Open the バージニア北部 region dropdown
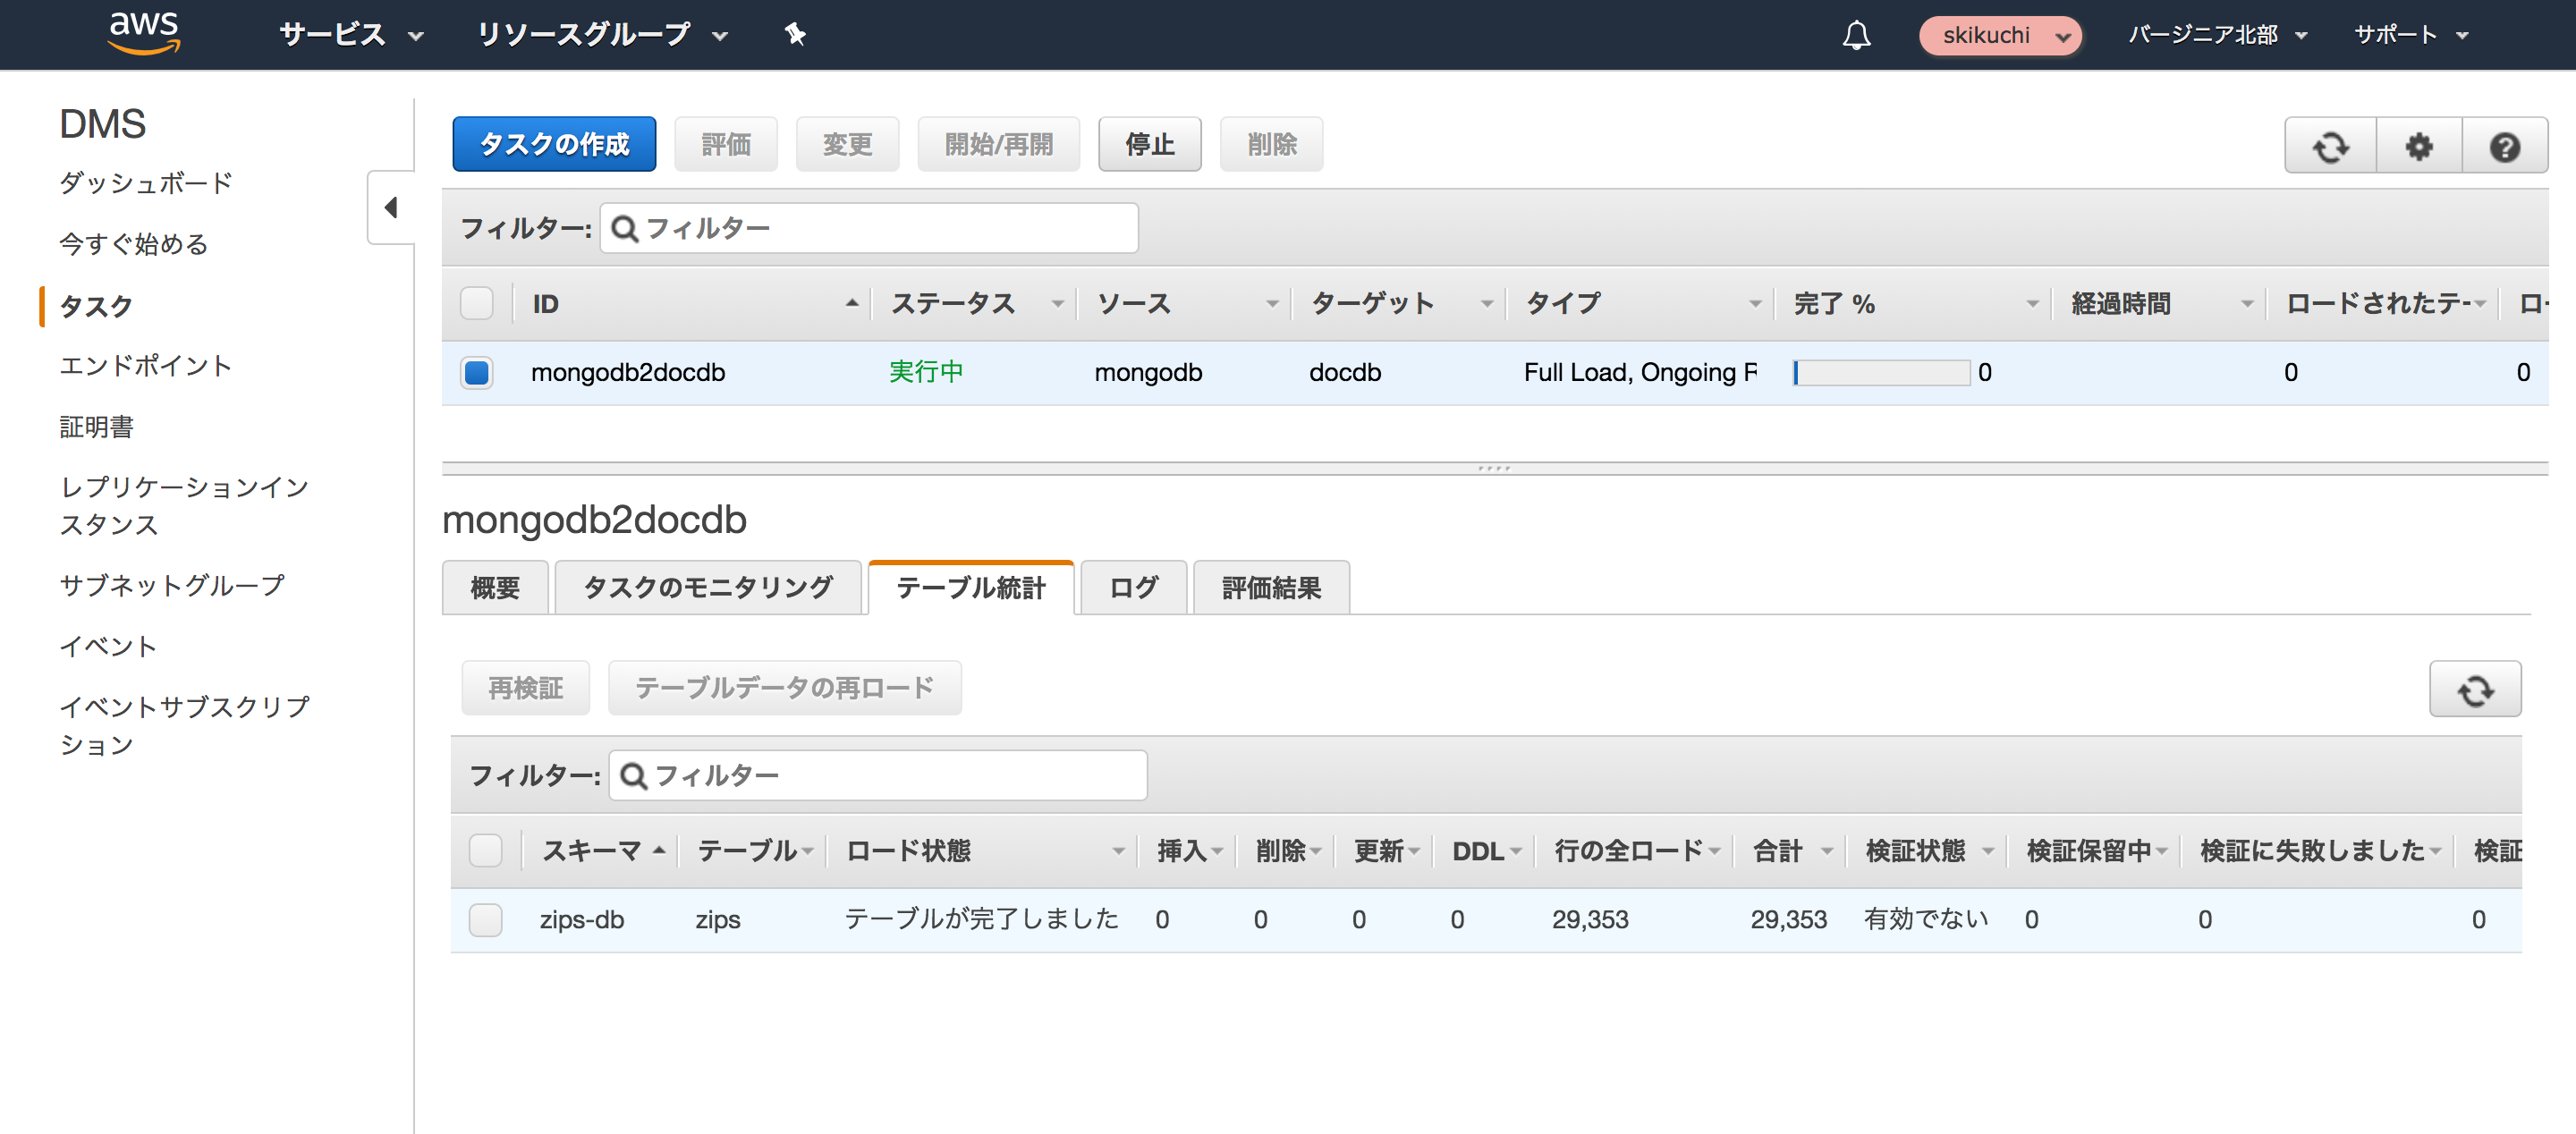 (2216, 35)
